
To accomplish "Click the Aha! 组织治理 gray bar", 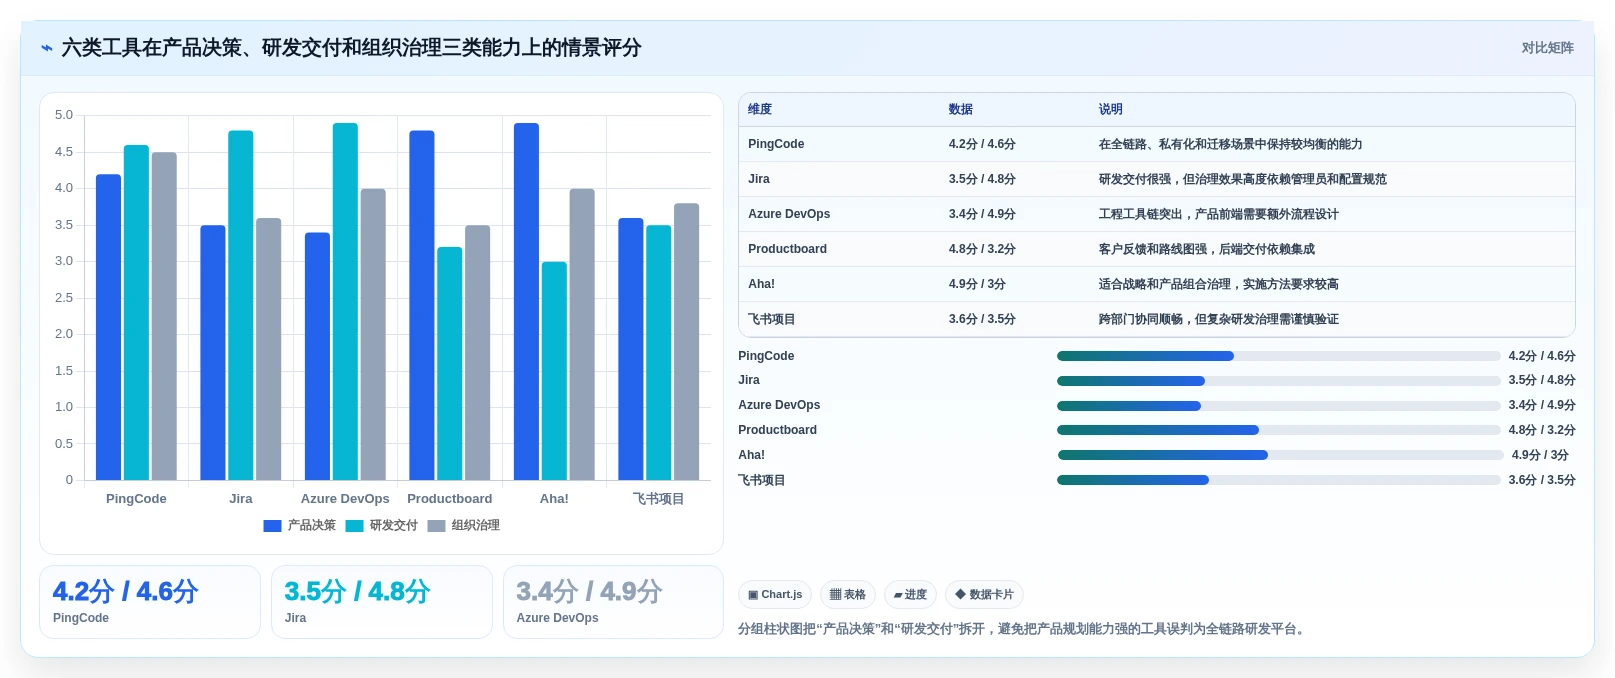I will click(x=582, y=335).
